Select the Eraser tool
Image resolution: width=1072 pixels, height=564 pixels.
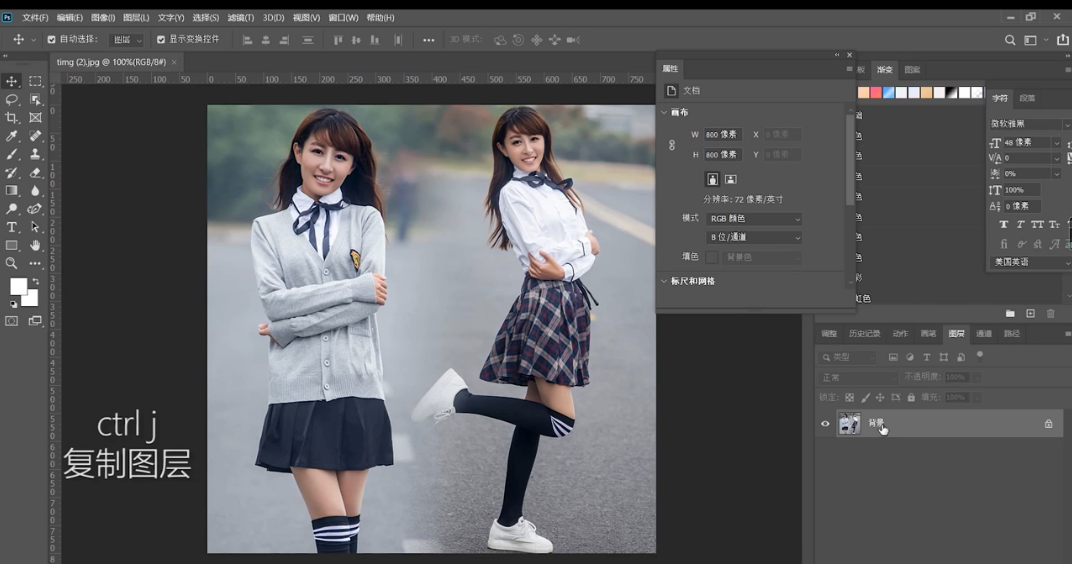[36, 172]
